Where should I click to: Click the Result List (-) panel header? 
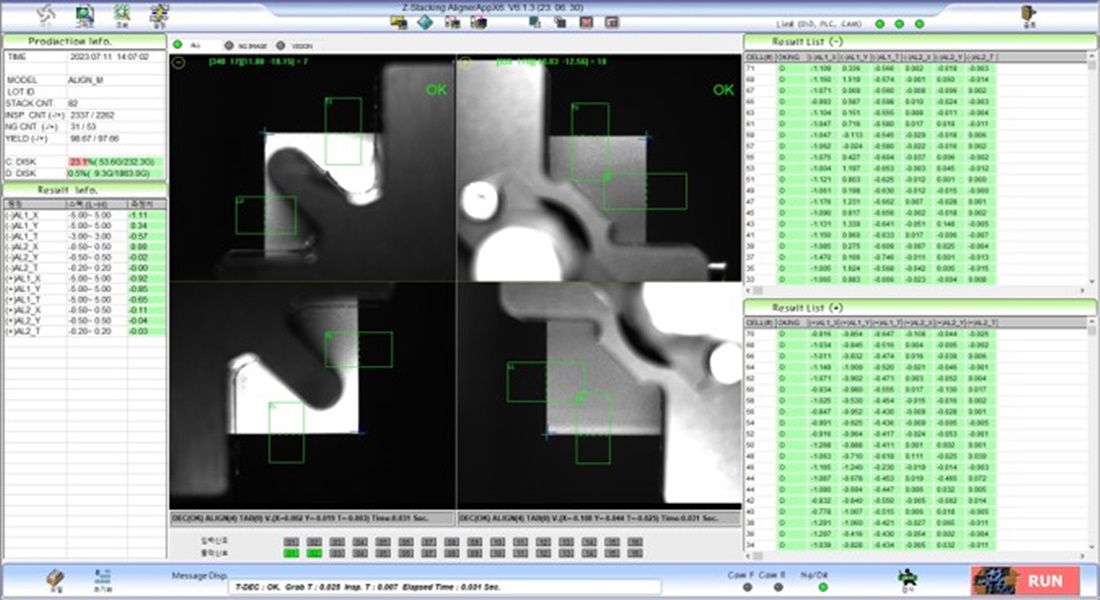(x=920, y=41)
